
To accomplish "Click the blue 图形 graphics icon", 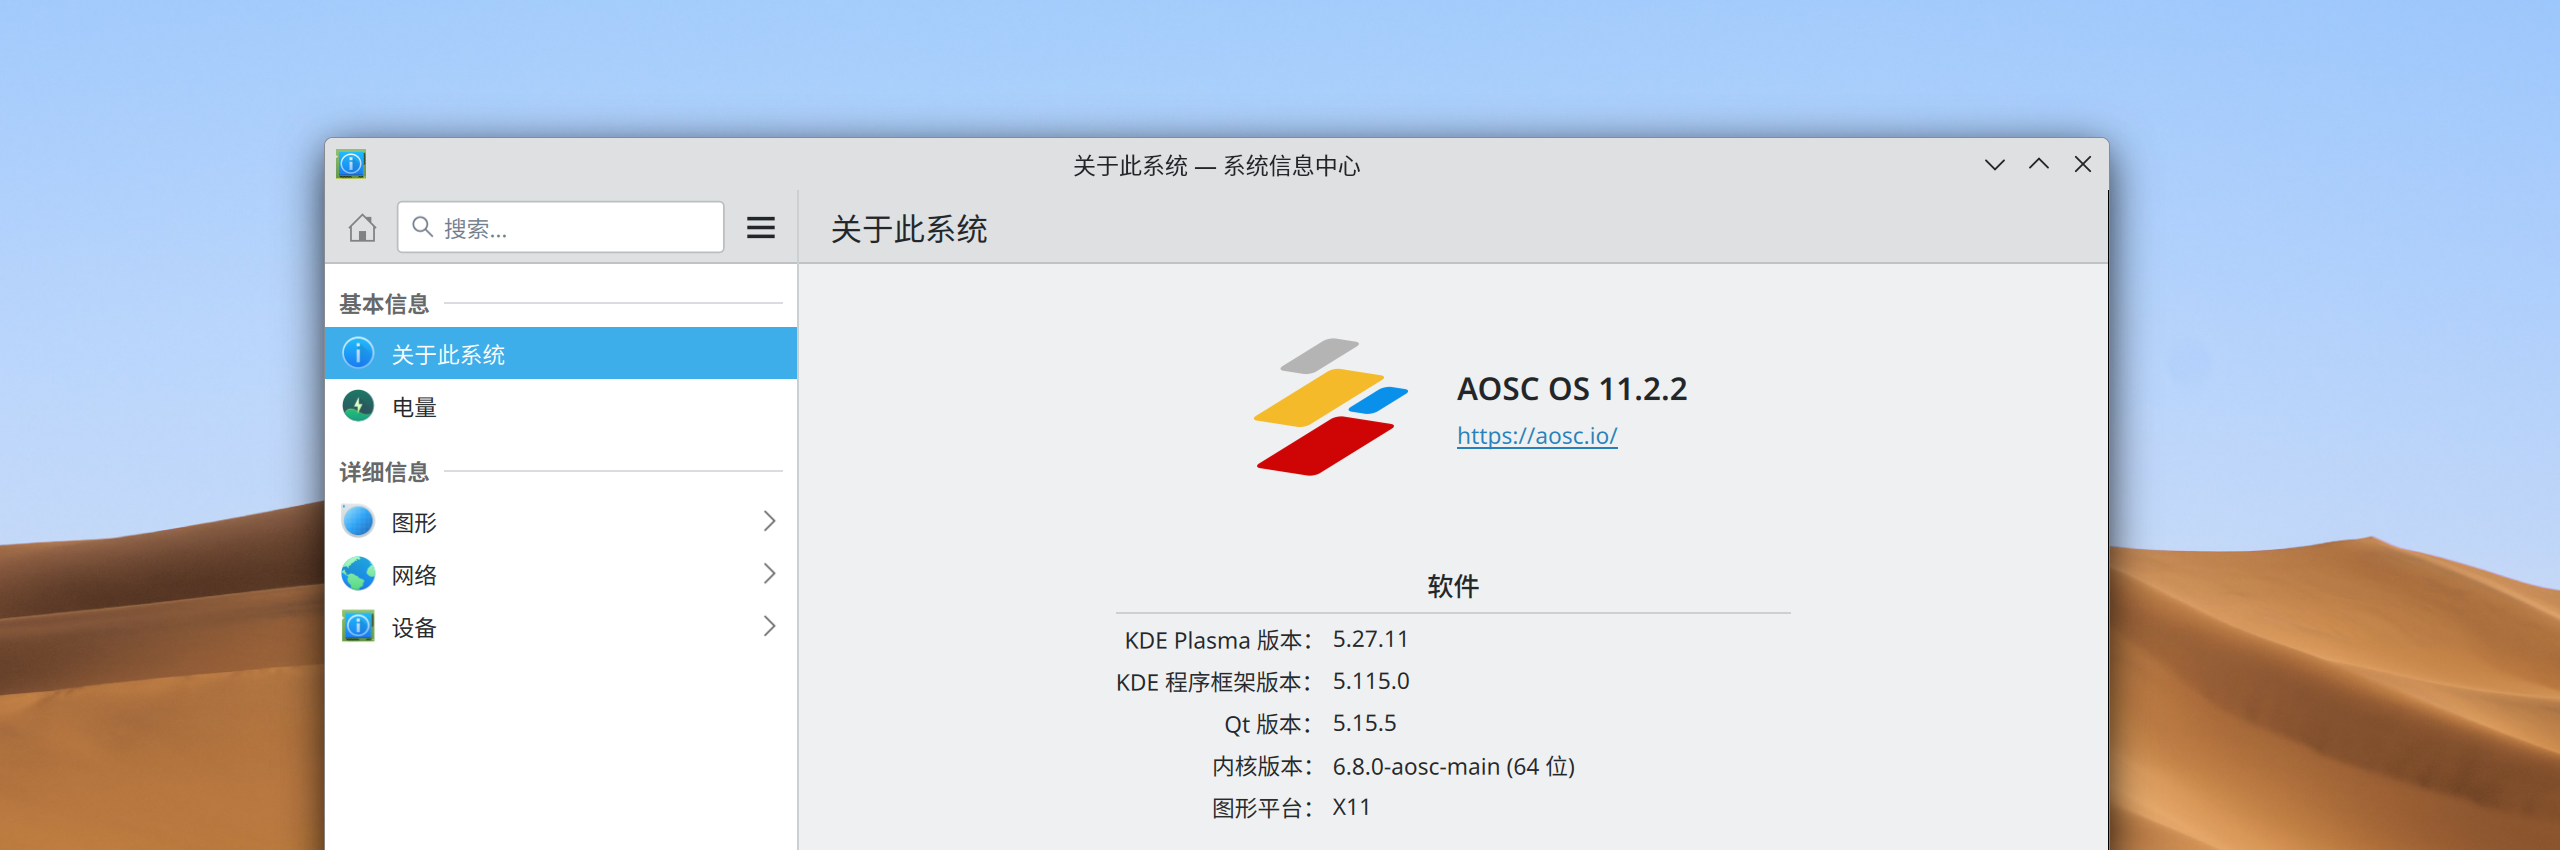I will (x=358, y=521).
